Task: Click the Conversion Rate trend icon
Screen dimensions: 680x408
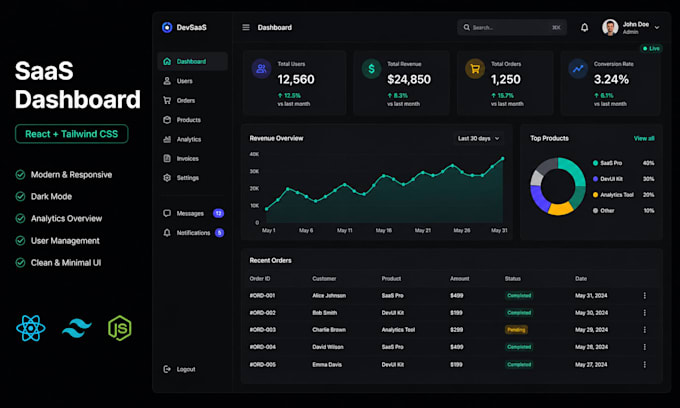Action: click(578, 69)
